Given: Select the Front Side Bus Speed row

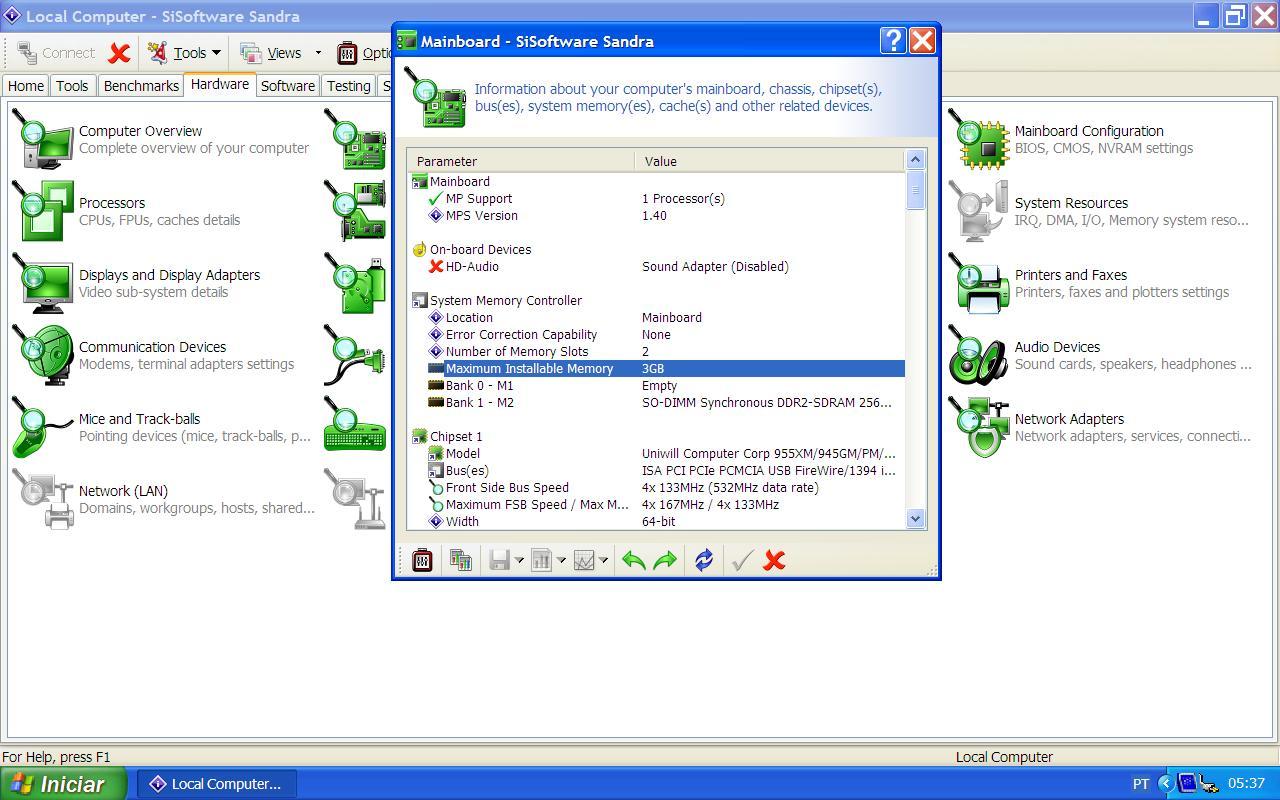Looking at the screenshot, I should coord(656,487).
